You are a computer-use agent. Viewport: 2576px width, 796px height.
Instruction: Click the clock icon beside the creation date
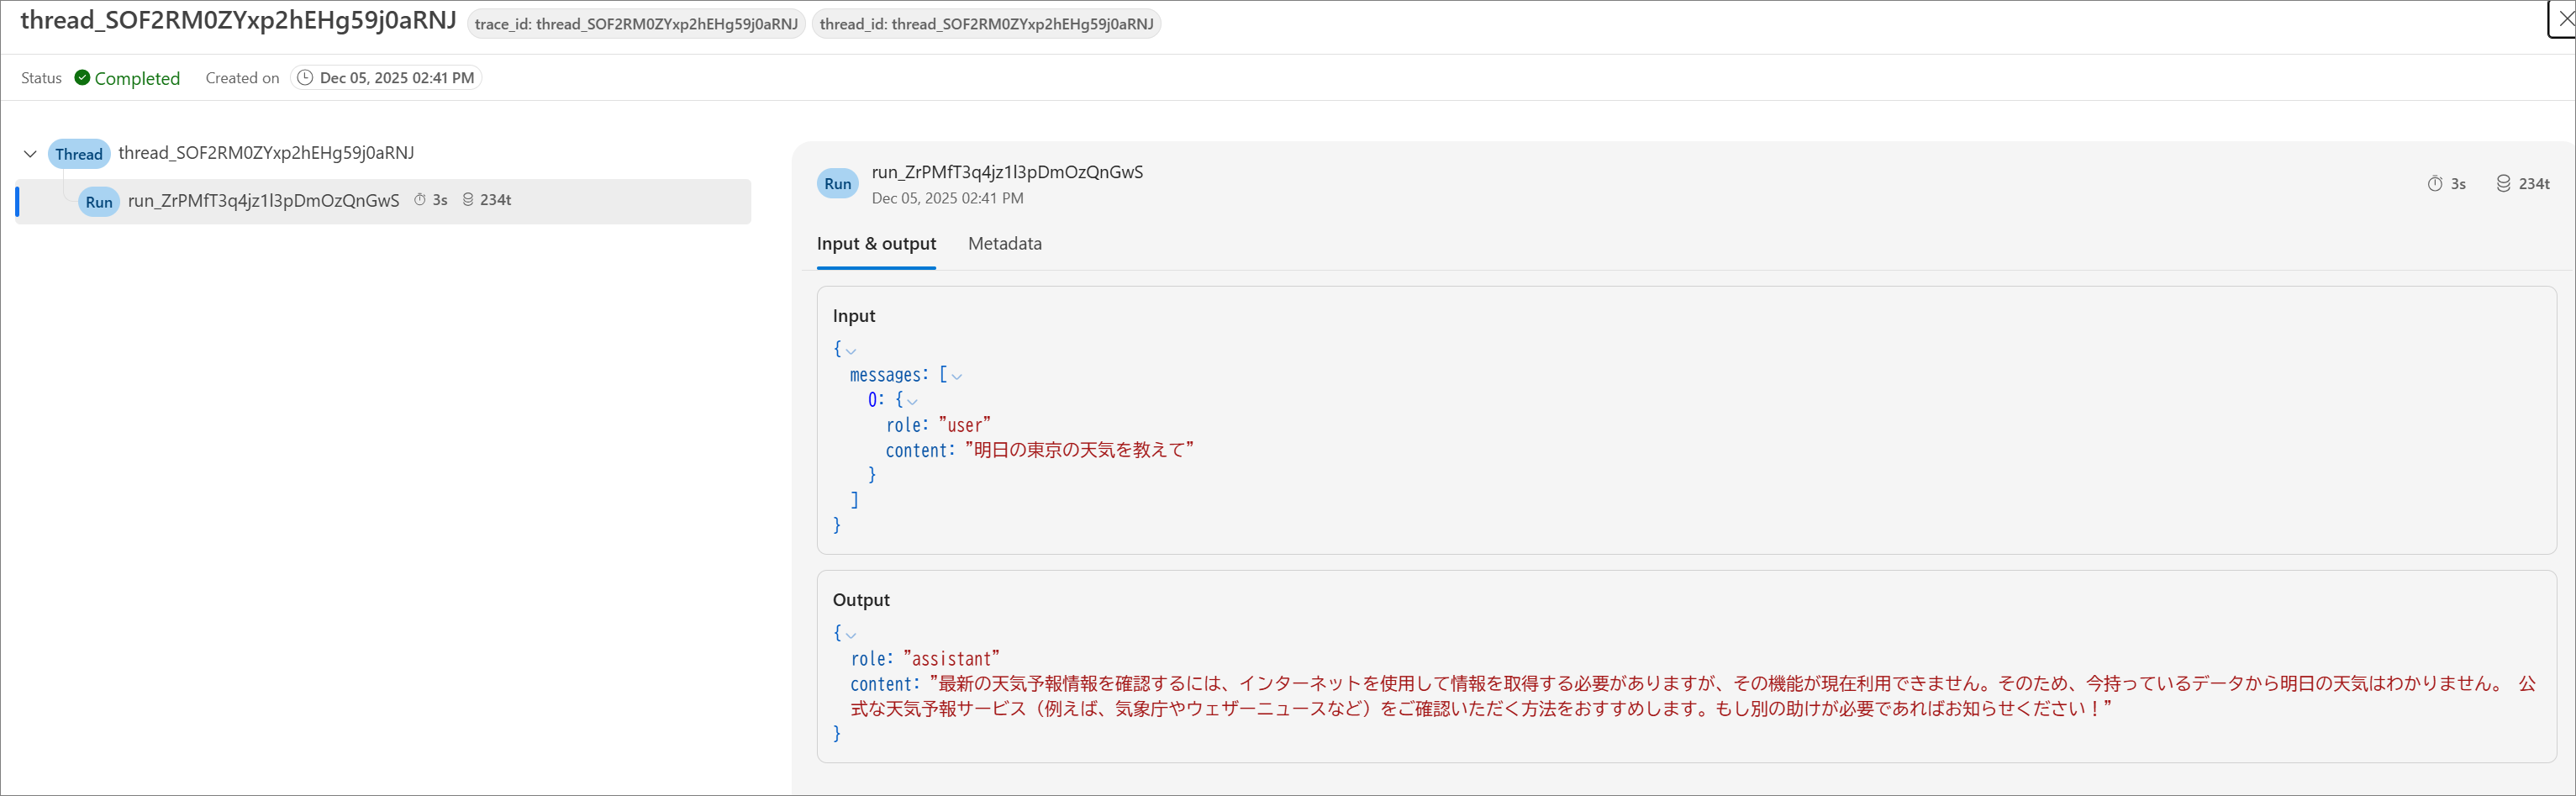click(305, 78)
